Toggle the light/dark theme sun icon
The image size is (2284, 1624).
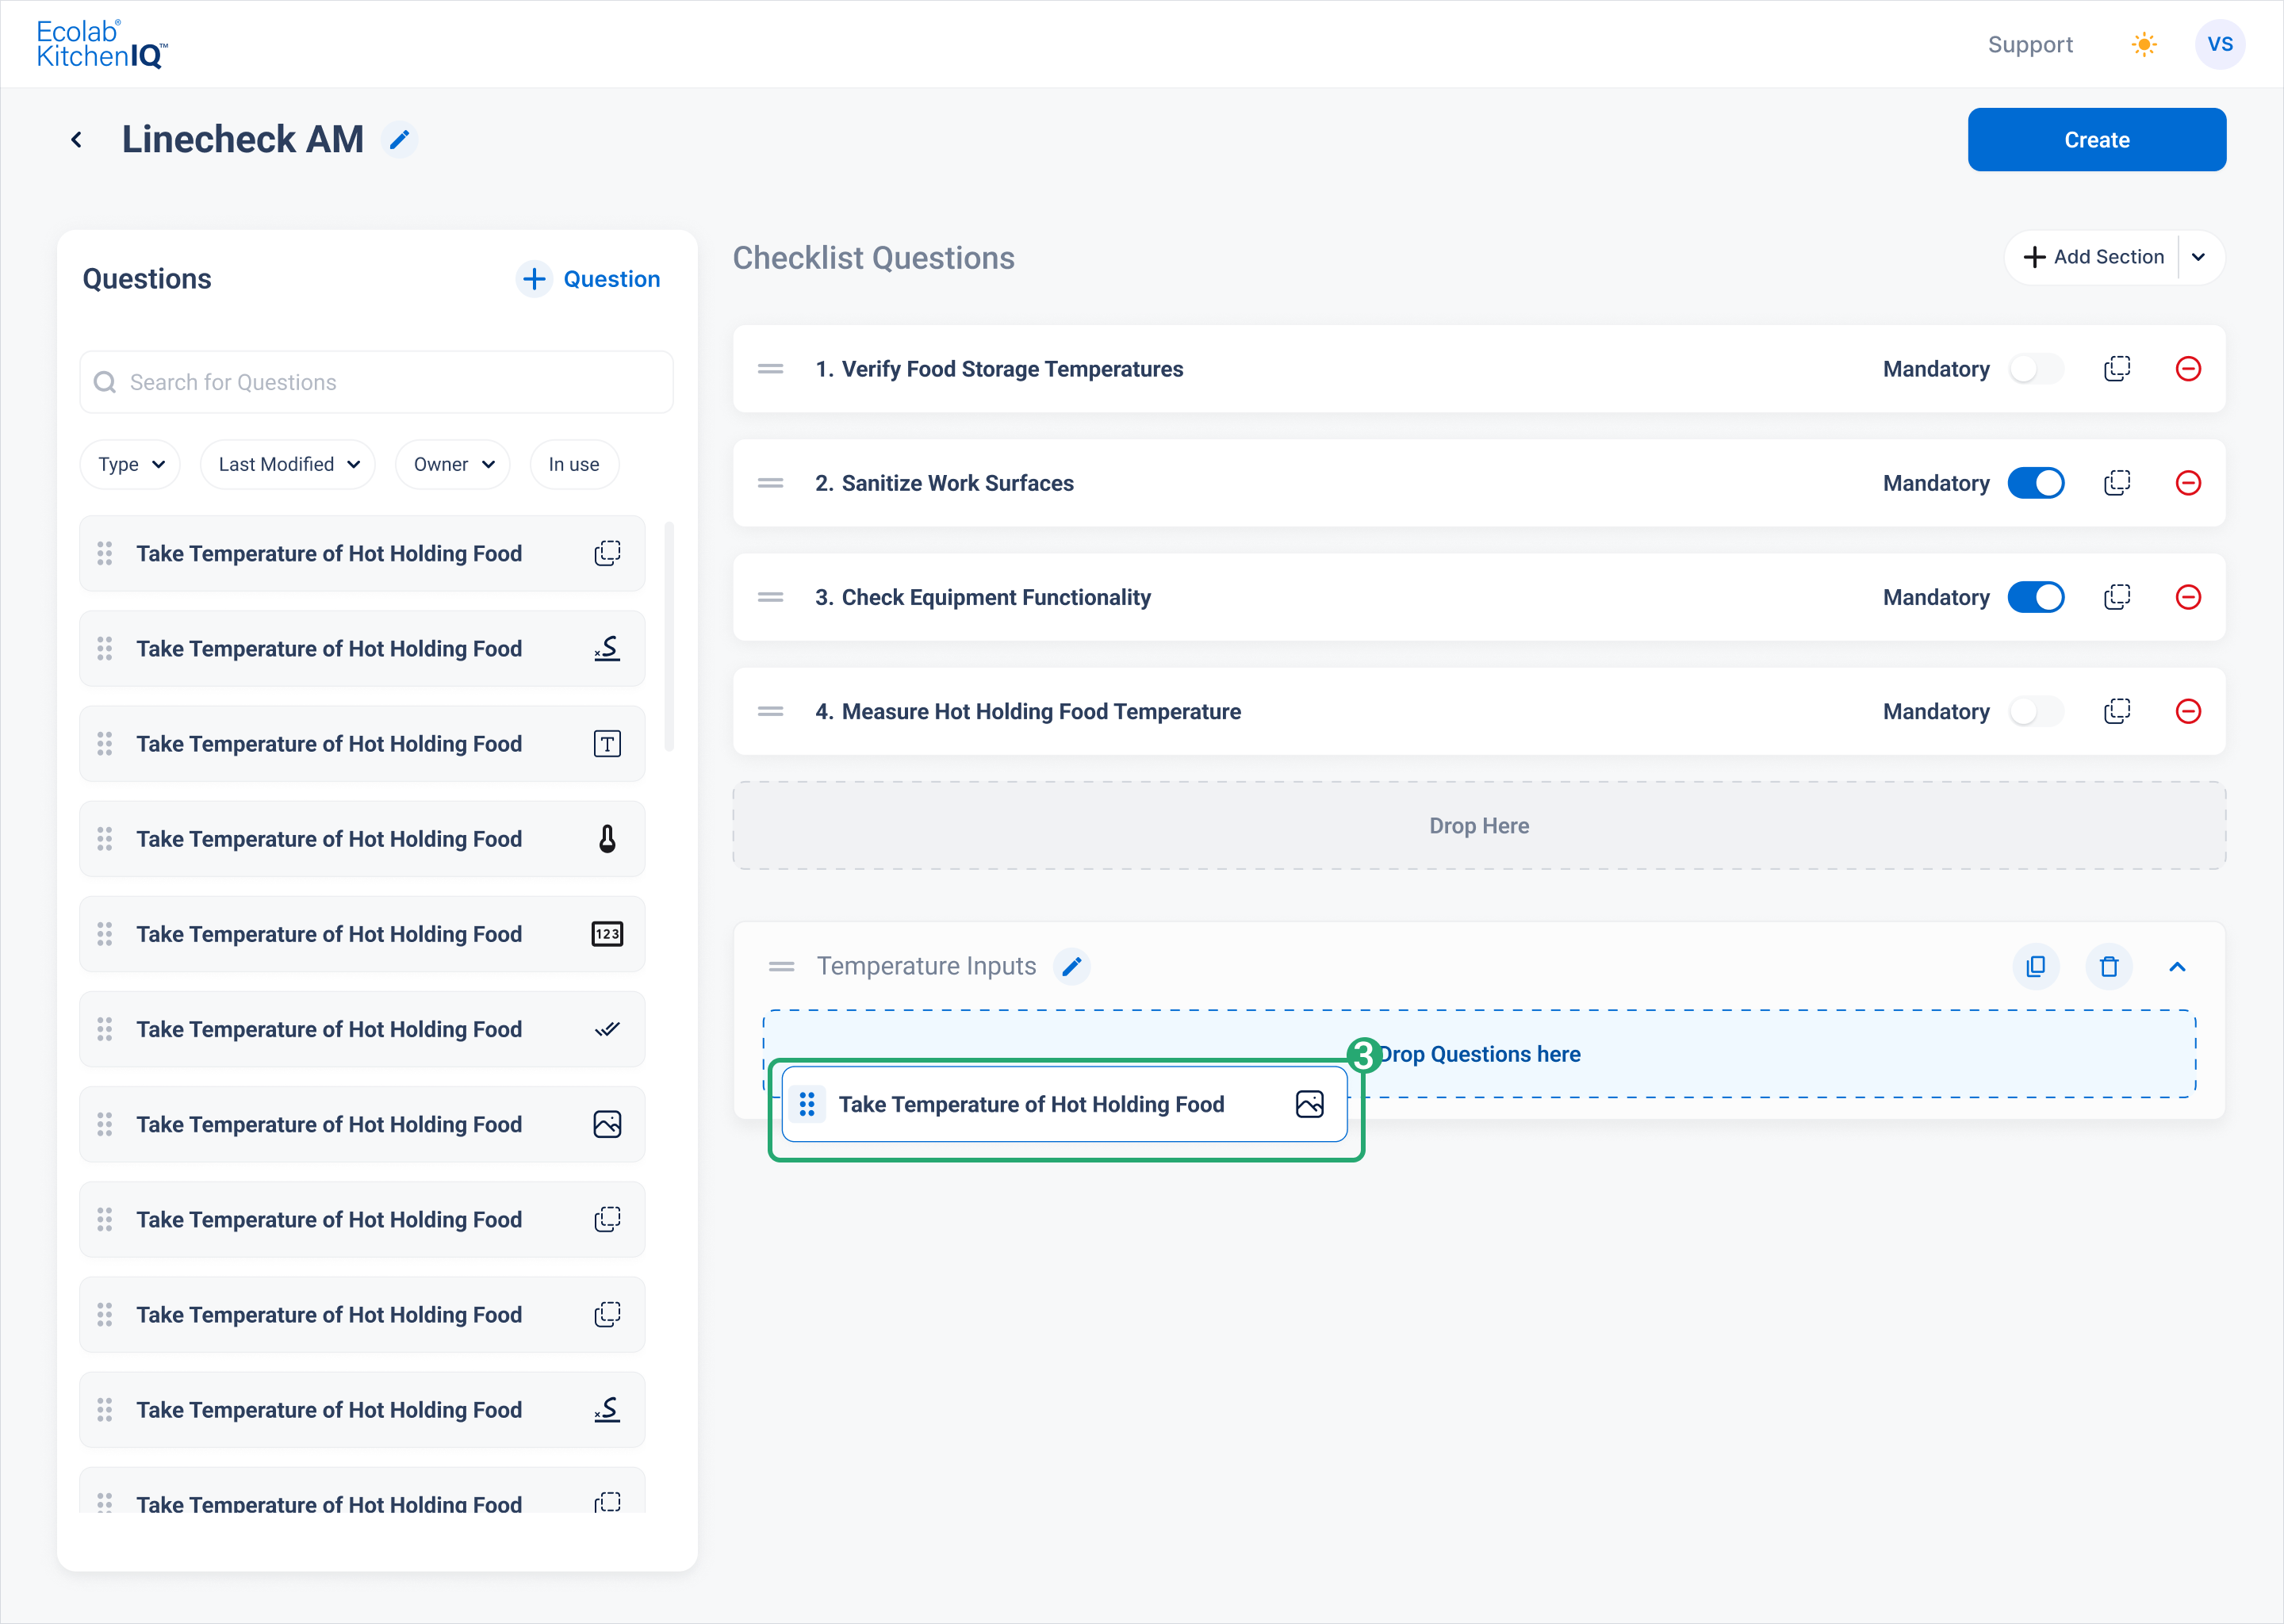(2143, 44)
